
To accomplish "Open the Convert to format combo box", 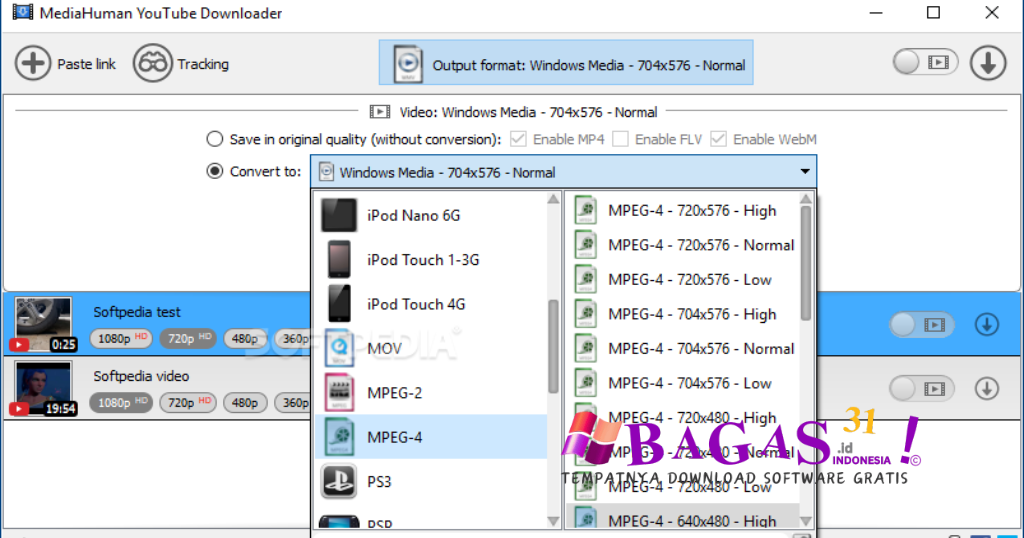I will (x=564, y=172).
